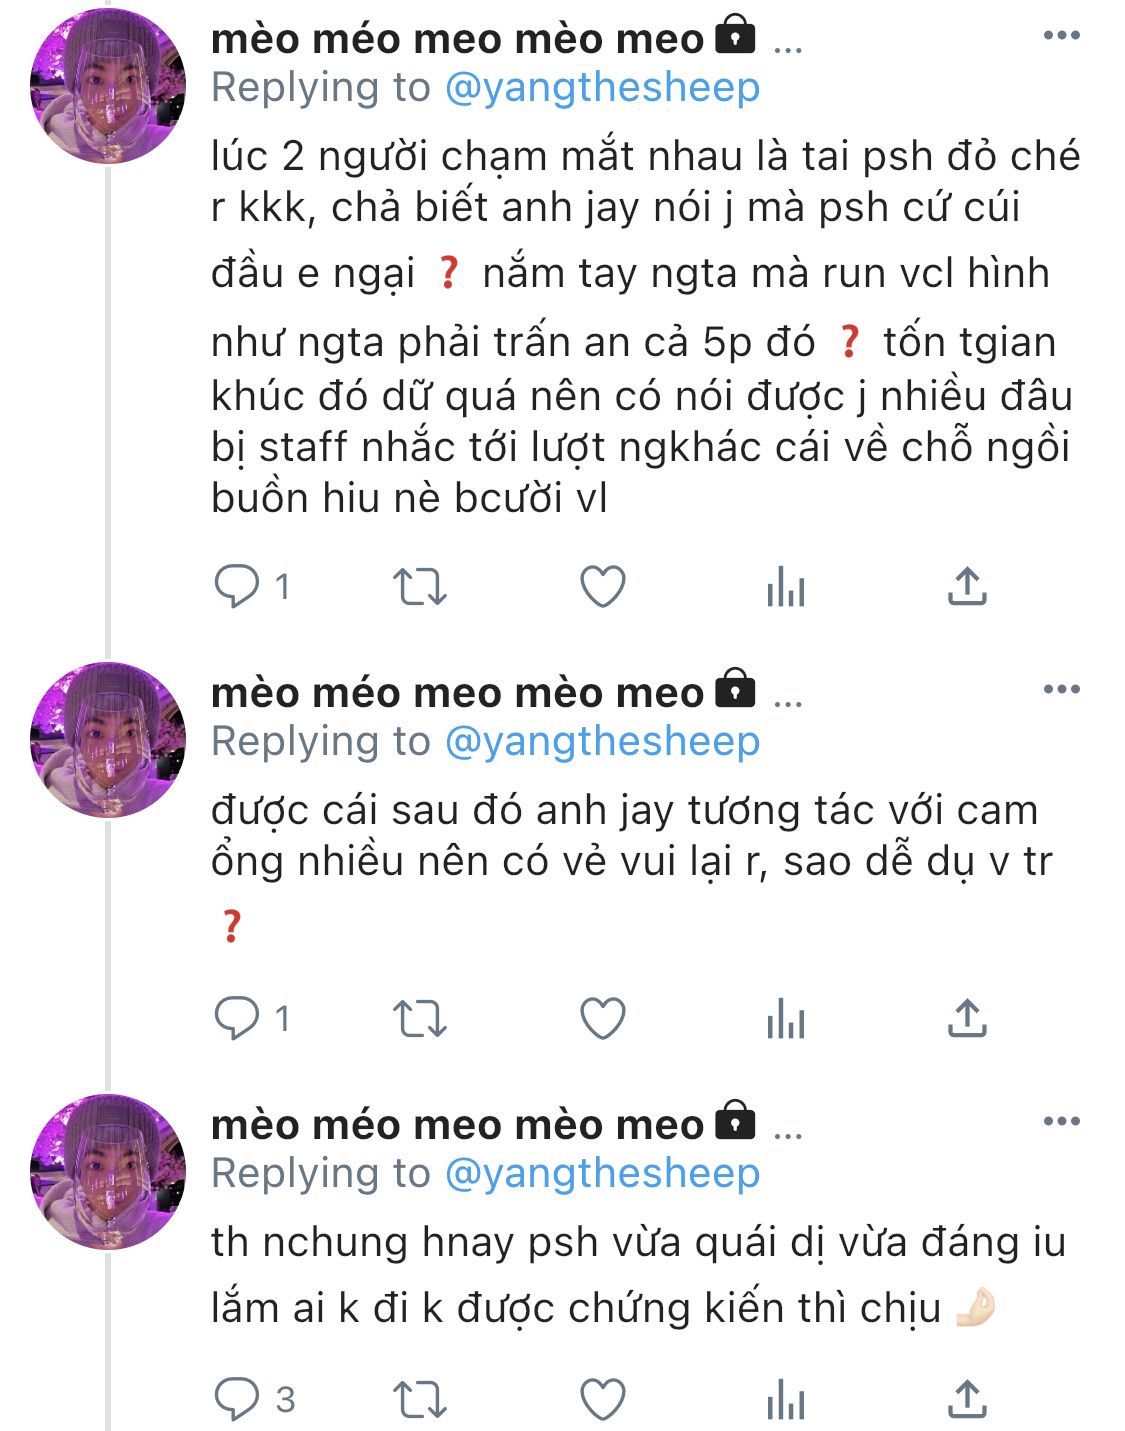Open @yangthesheep mention in third tweet
Viewport: 1125px width, 1431px height.
(x=602, y=1174)
